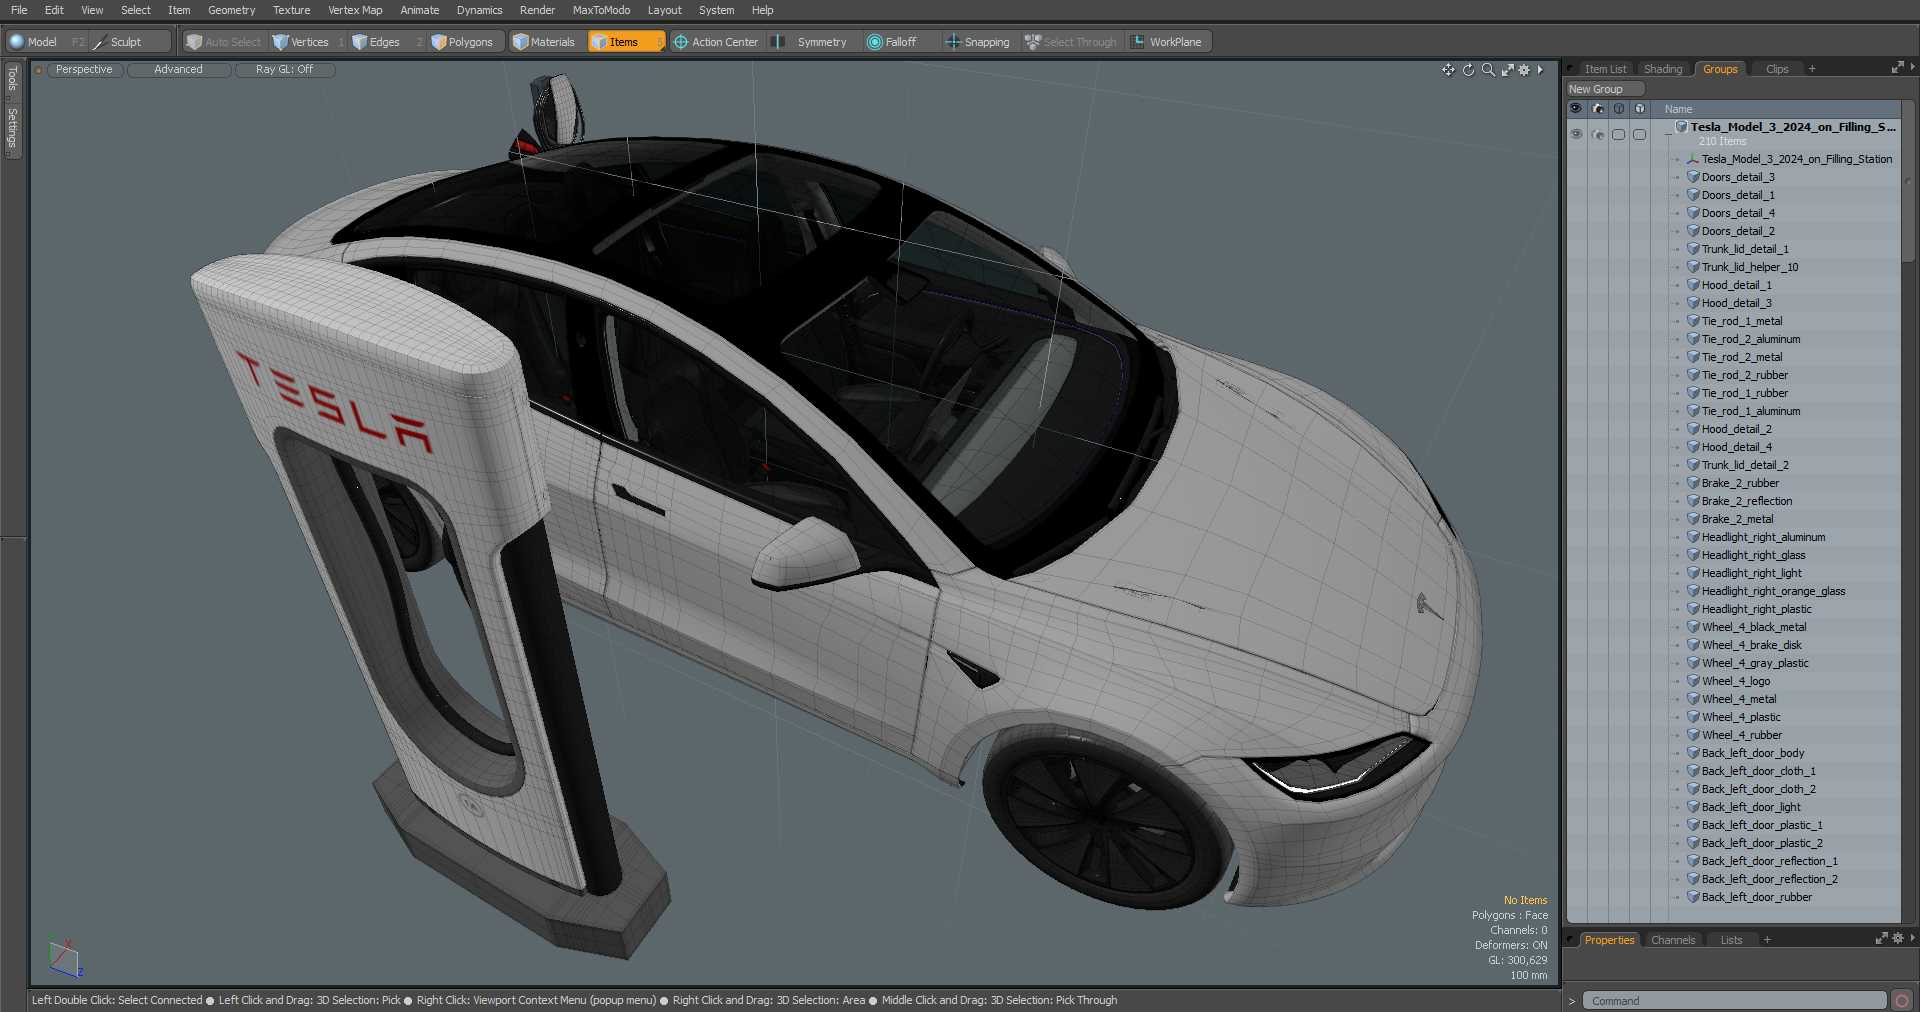
Task: Click the New Group button
Action: tap(1605, 89)
